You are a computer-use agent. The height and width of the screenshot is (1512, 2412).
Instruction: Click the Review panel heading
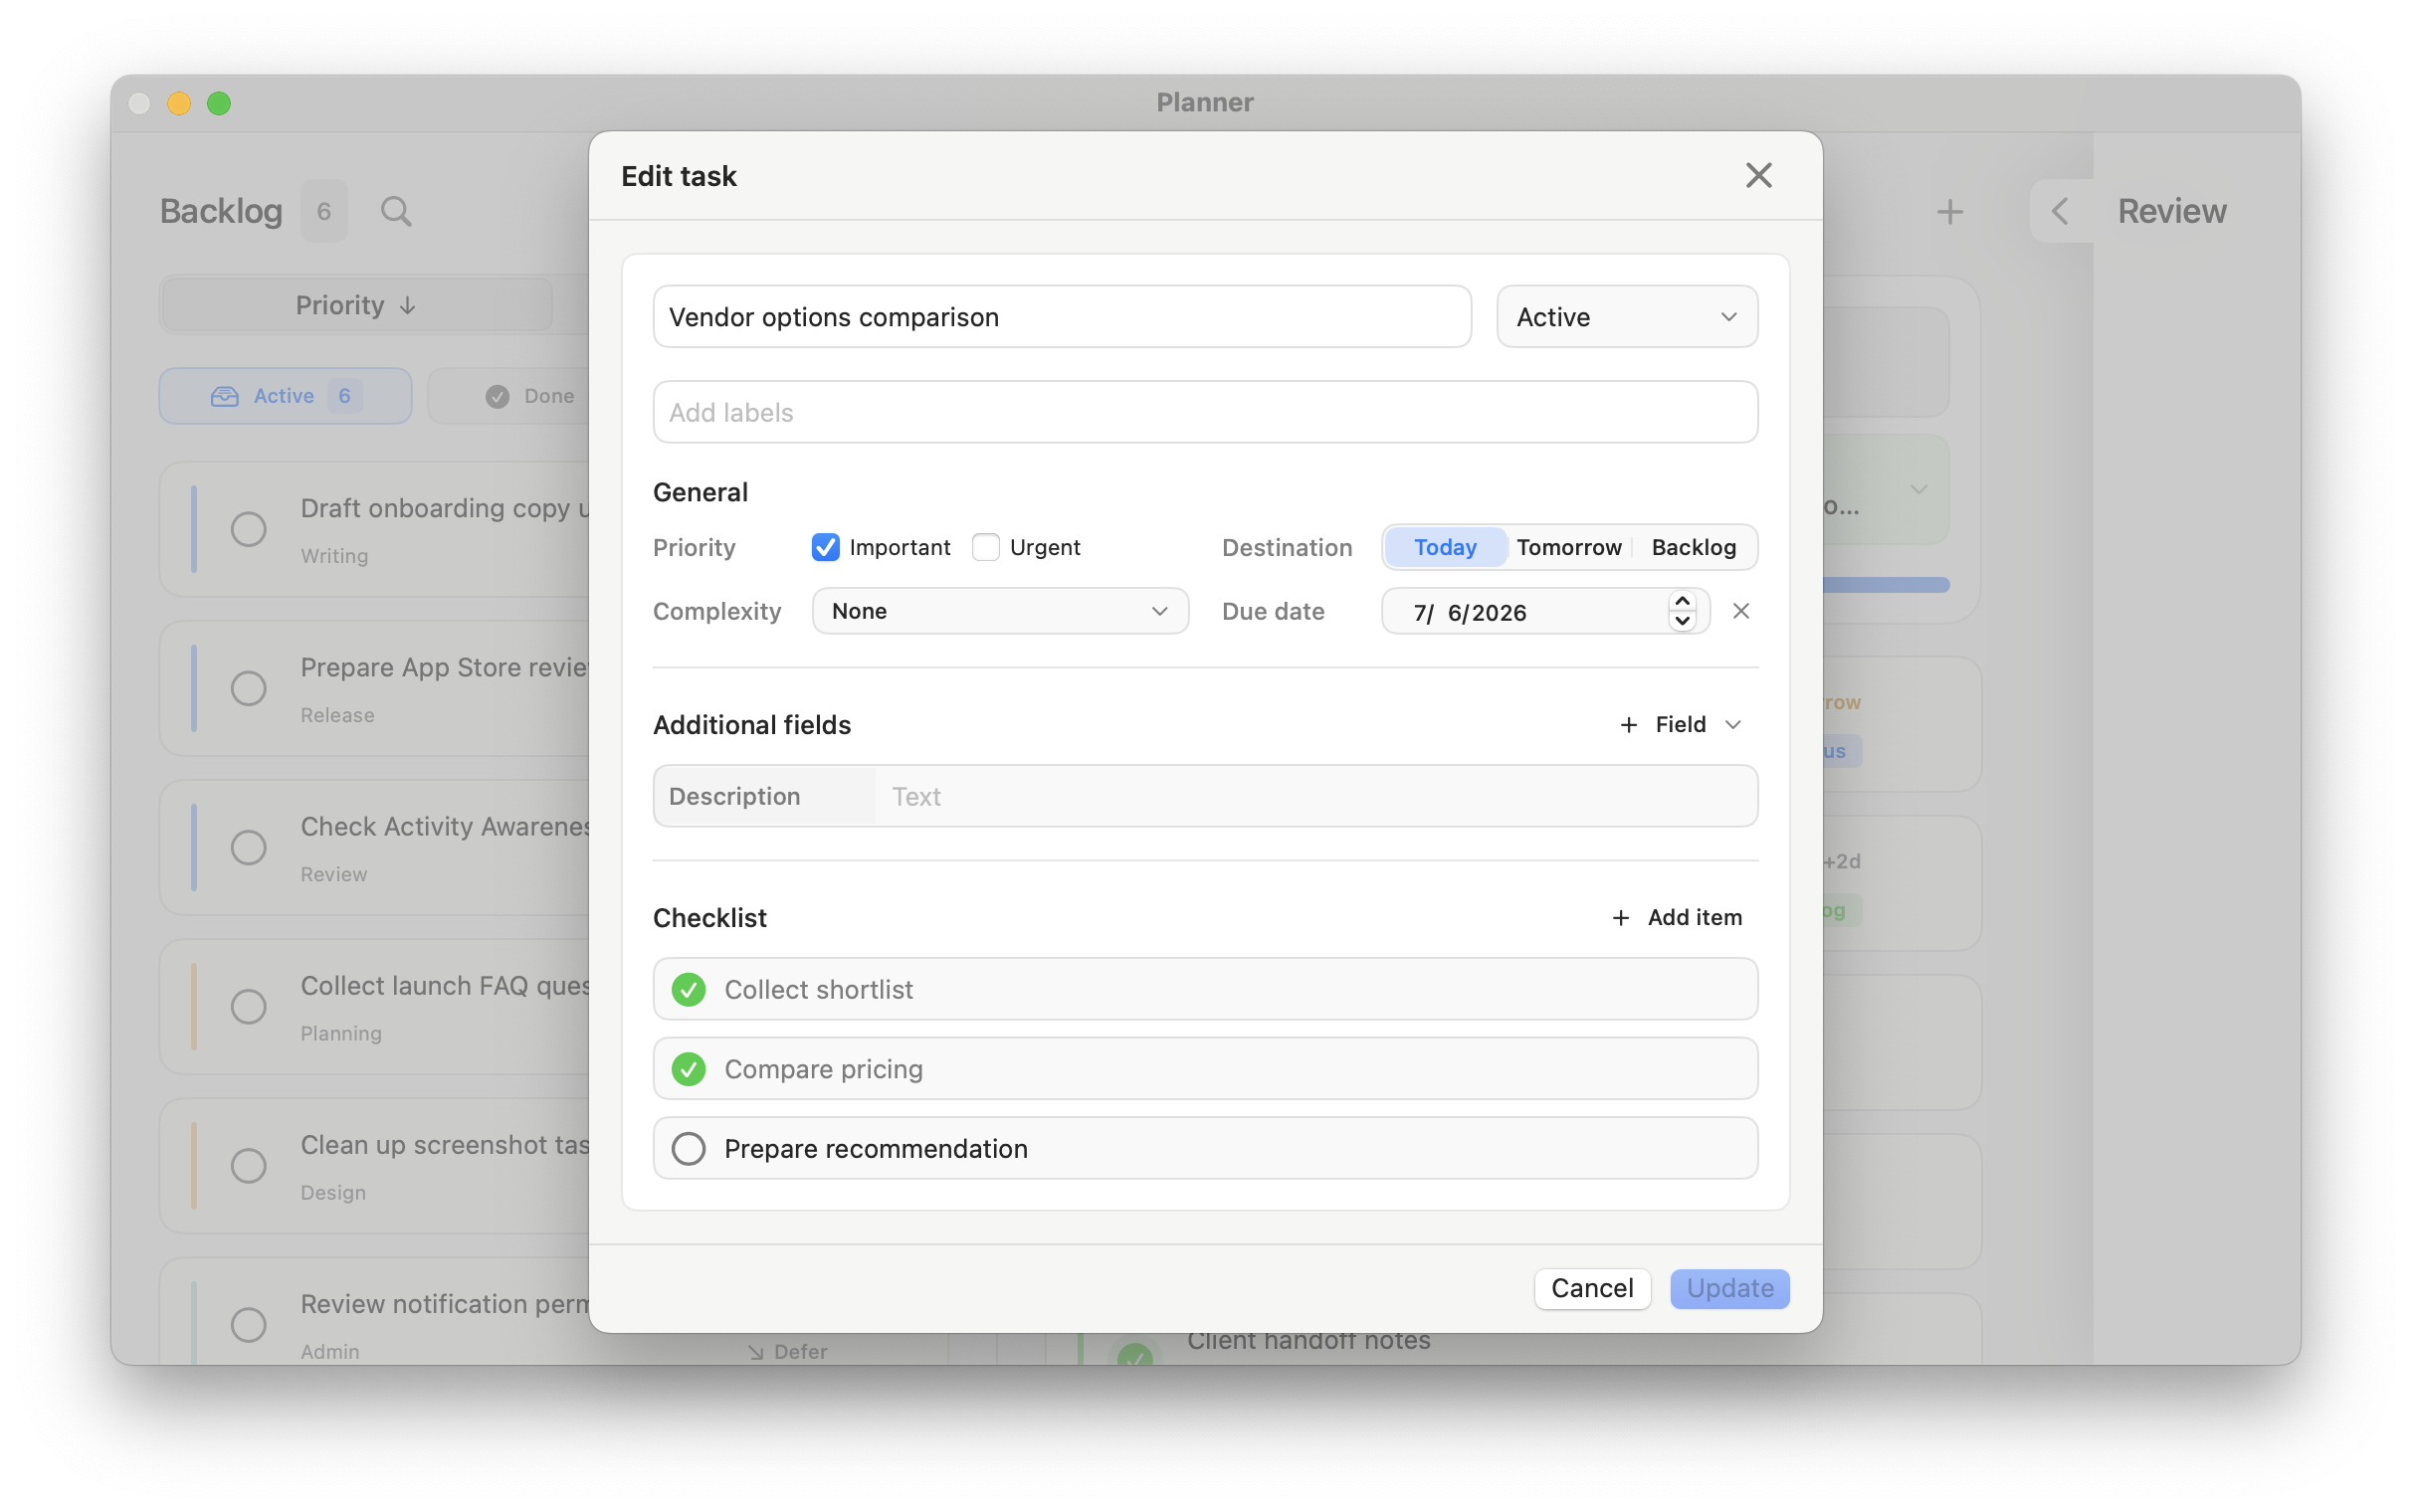point(2171,211)
